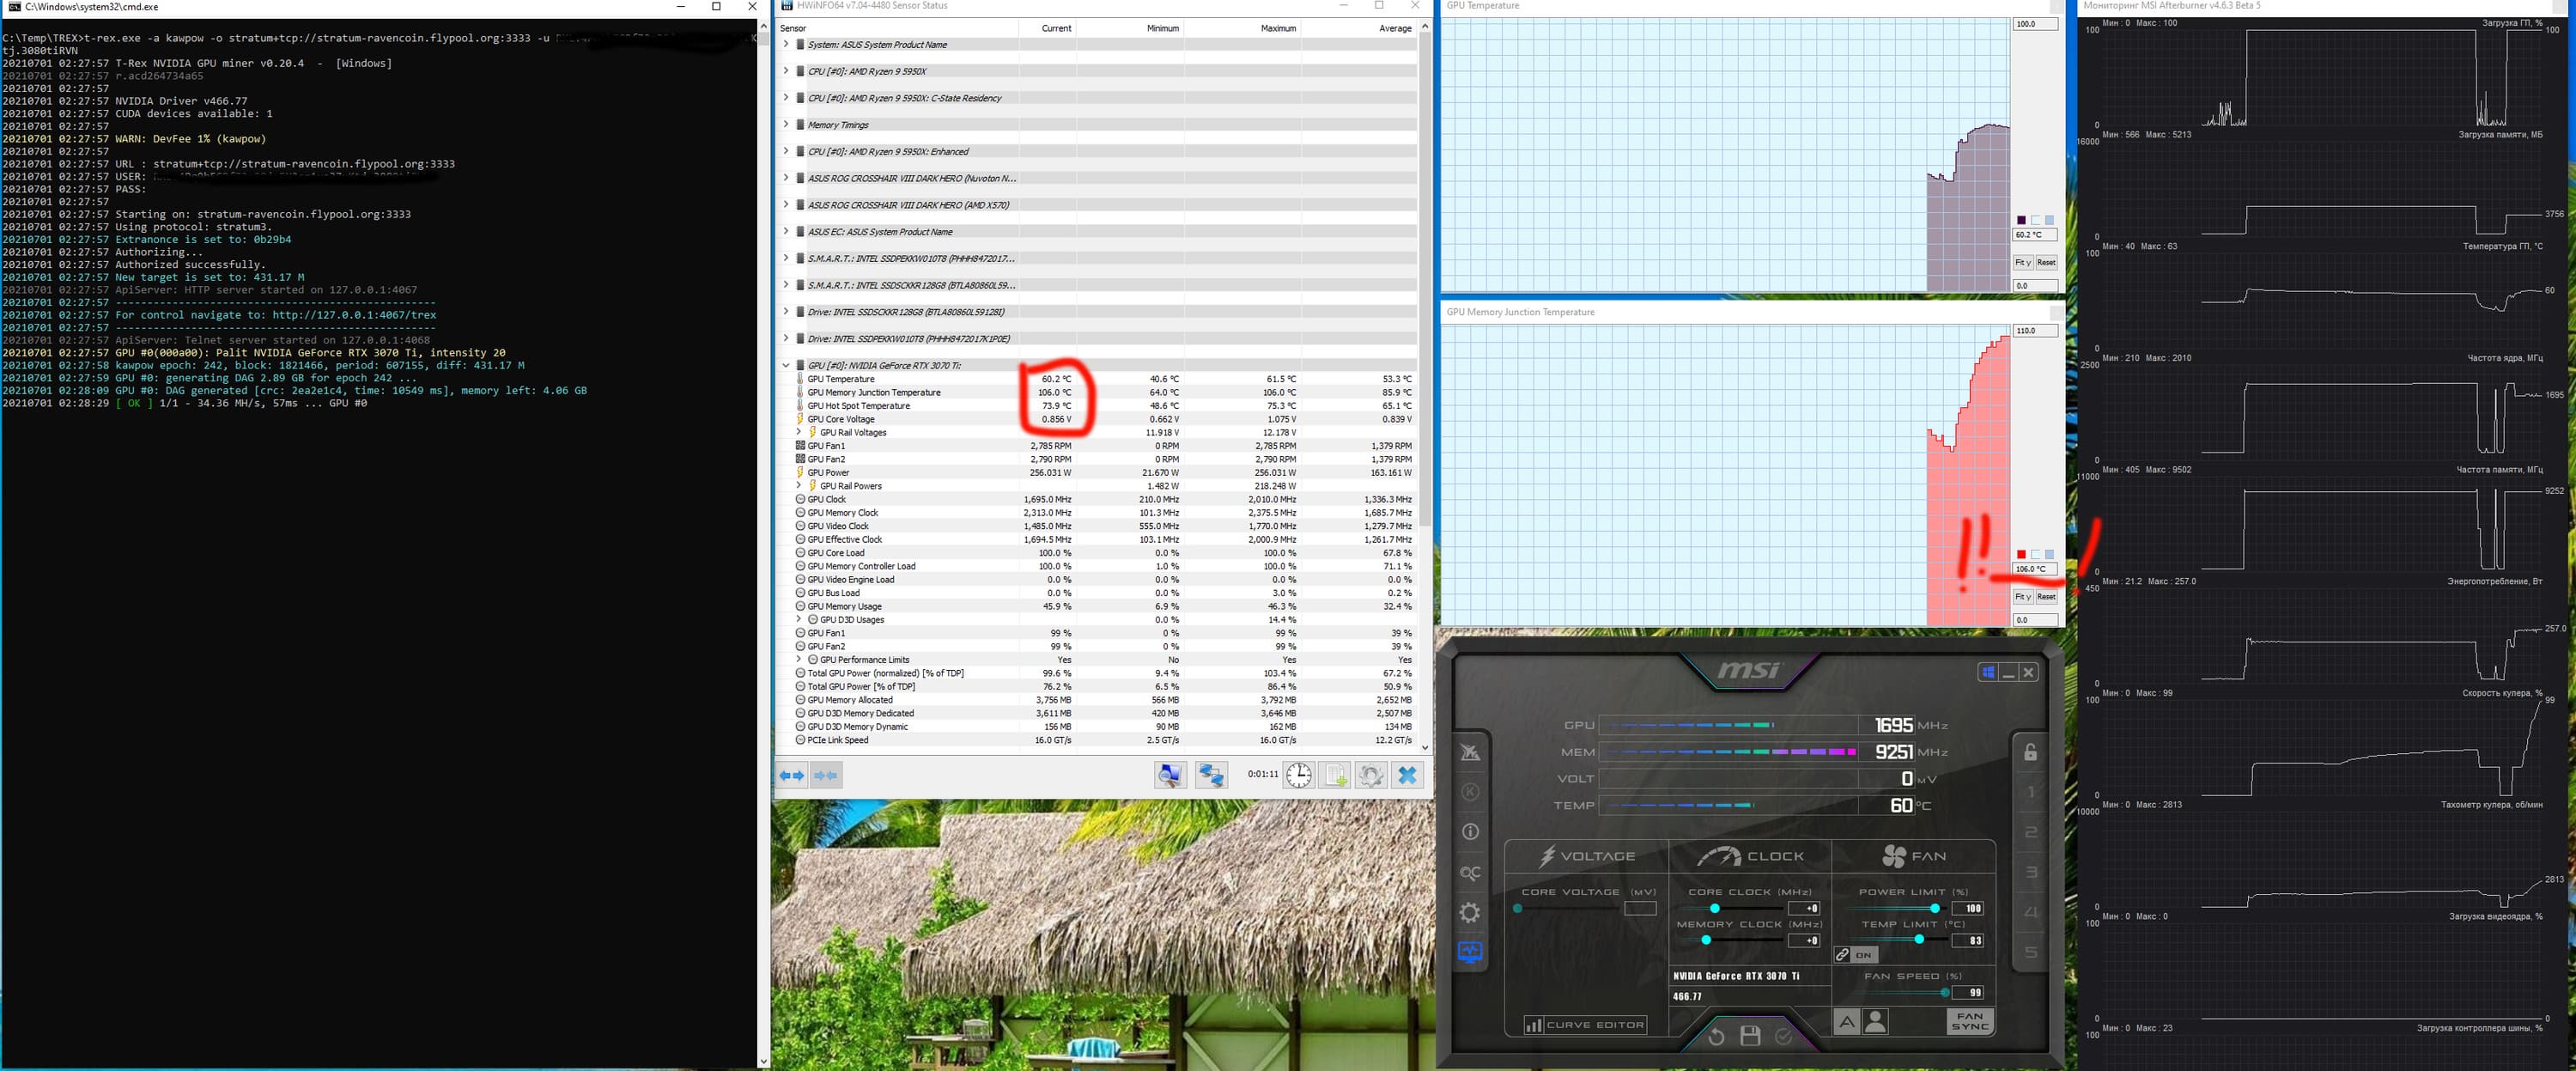2576x1071 pixels.
Task: Collapse GPU [#0]: NVIDIA GeForce RTX 3070 Ti group
Action: pyautogui.click(x=786, y=365)
